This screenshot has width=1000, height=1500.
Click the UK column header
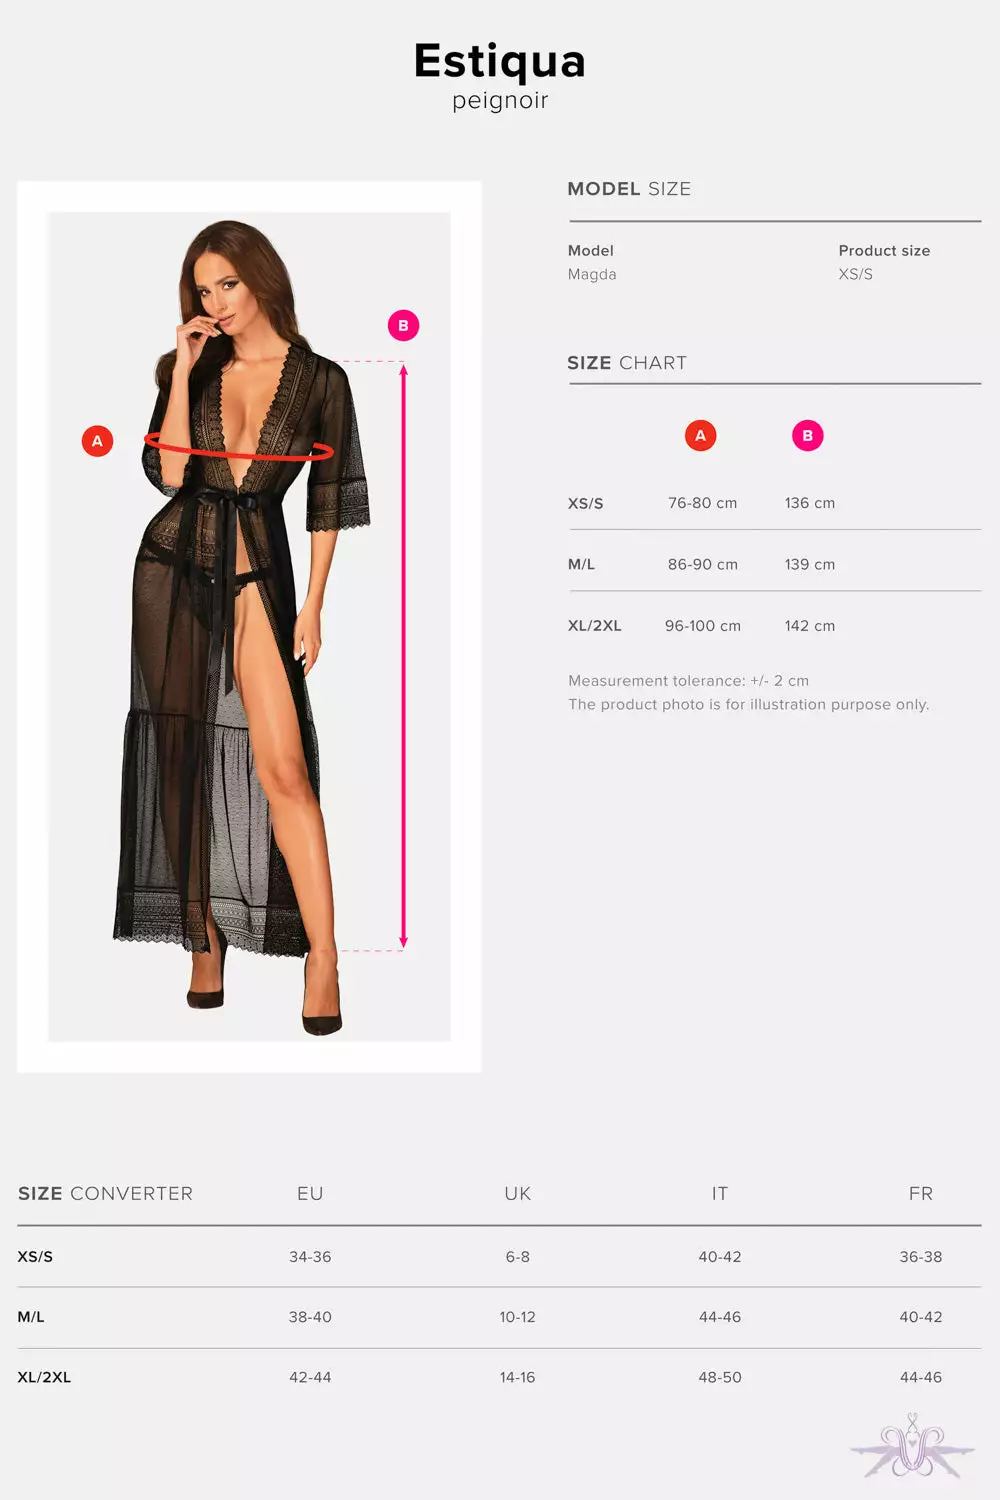(x=518, y=1193)
